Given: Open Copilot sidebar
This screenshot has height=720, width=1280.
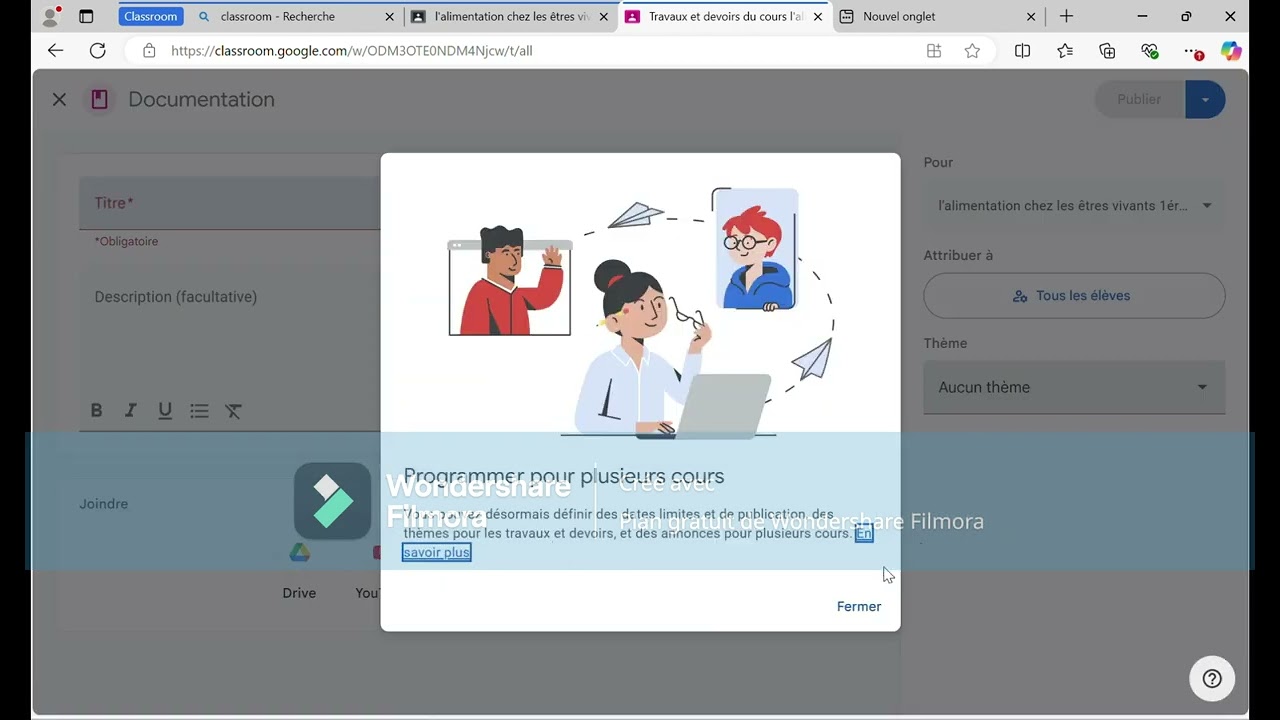Looking at the screenshot, I should tap(1231, 51).
